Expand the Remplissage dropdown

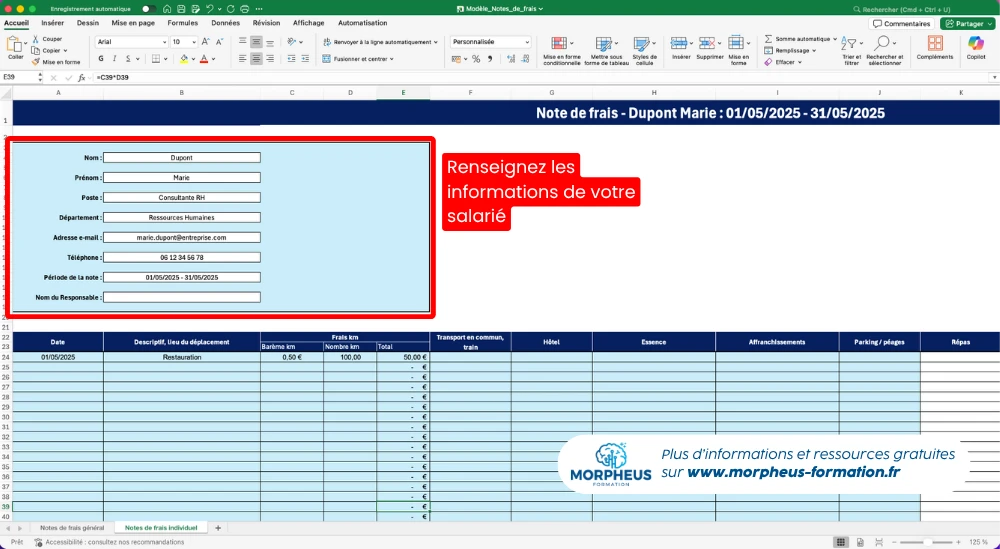tap(814, 50)
